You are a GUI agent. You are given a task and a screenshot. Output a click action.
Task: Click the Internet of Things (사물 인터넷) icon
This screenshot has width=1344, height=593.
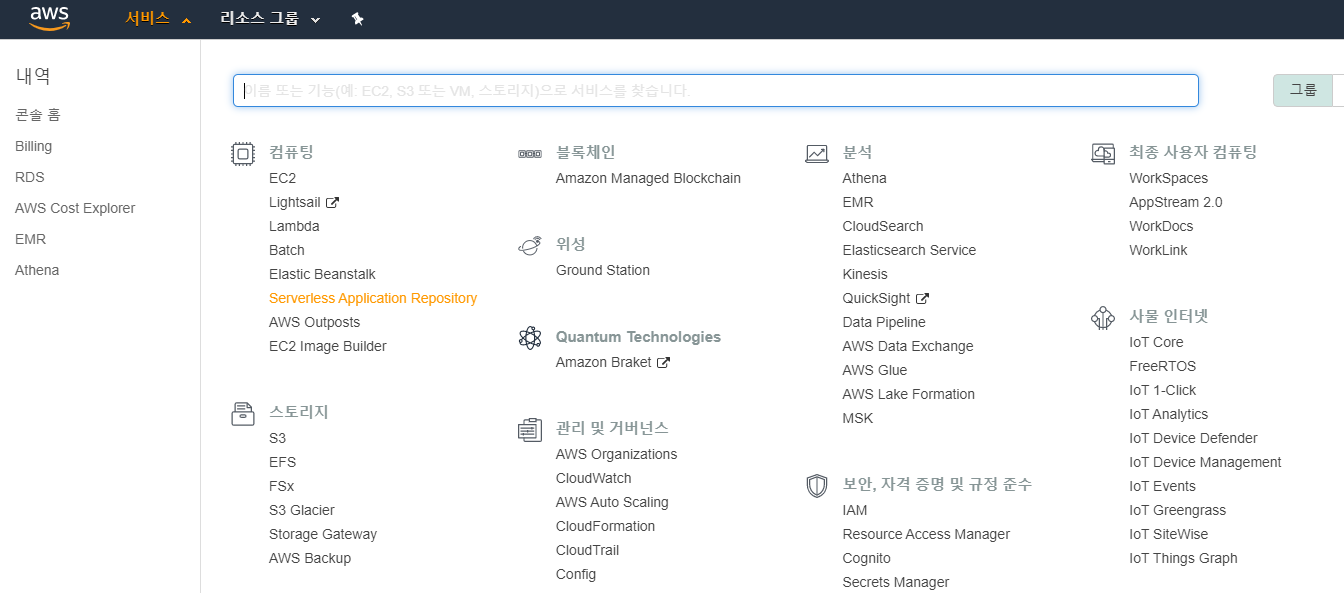[x=1102, y=318]
